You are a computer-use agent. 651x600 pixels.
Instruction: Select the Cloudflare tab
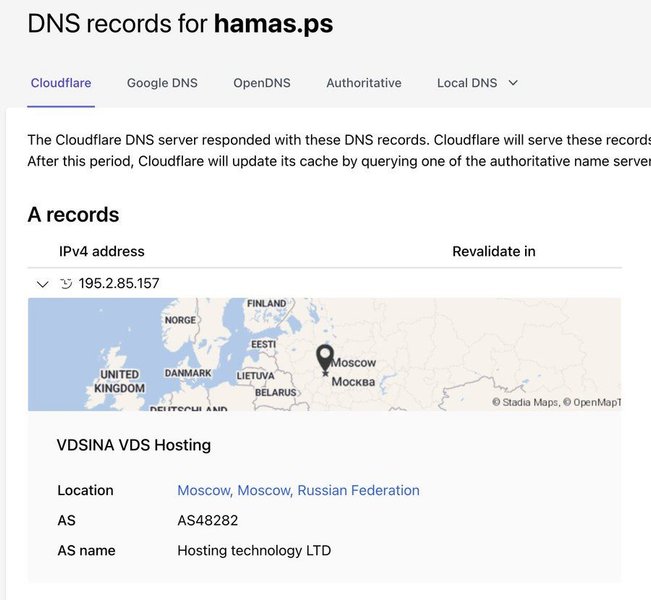pyautogui.click(x=61, y=83)
